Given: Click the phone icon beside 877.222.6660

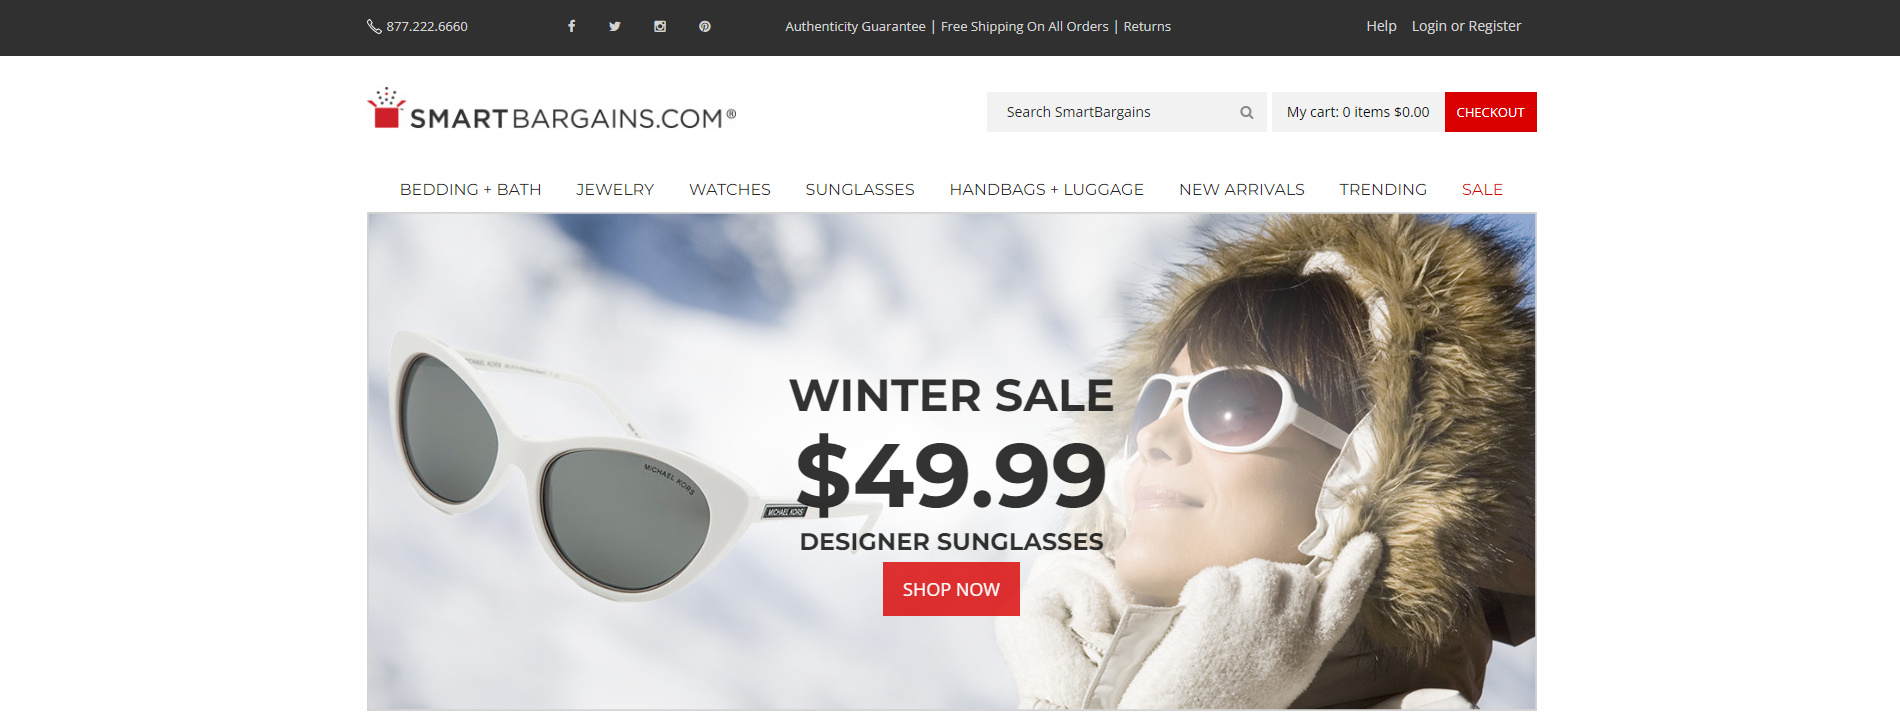Looking at the screenshot, I should (374, 26).
